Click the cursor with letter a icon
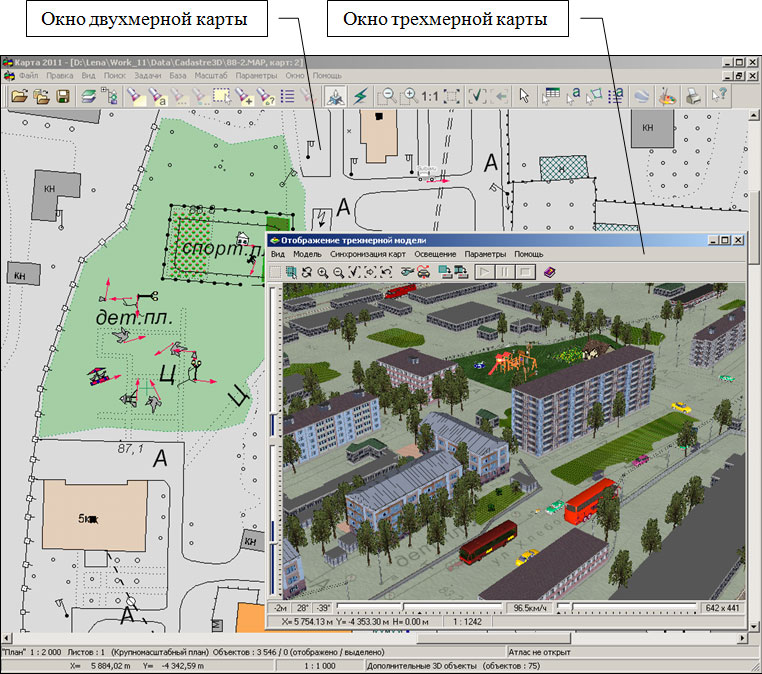This screenshot has width=762, height=674. 573,96
